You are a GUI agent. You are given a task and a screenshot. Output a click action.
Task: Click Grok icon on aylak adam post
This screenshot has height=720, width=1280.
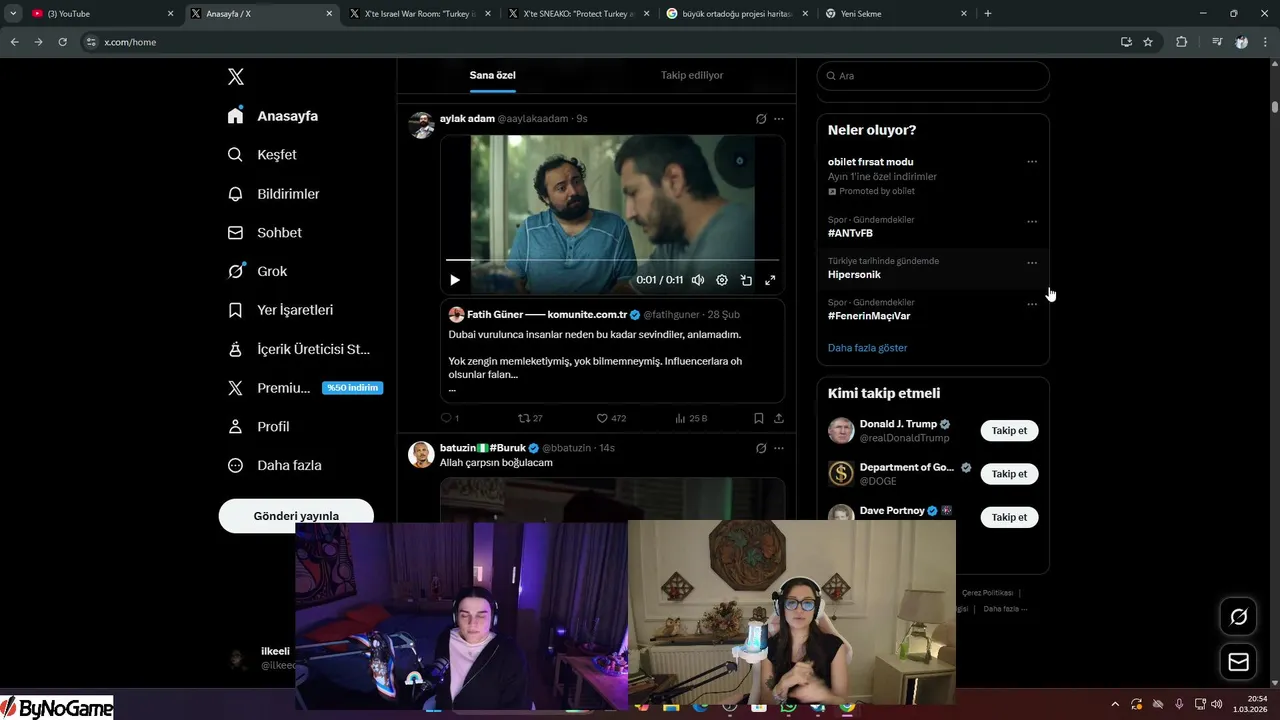[761, 119]
